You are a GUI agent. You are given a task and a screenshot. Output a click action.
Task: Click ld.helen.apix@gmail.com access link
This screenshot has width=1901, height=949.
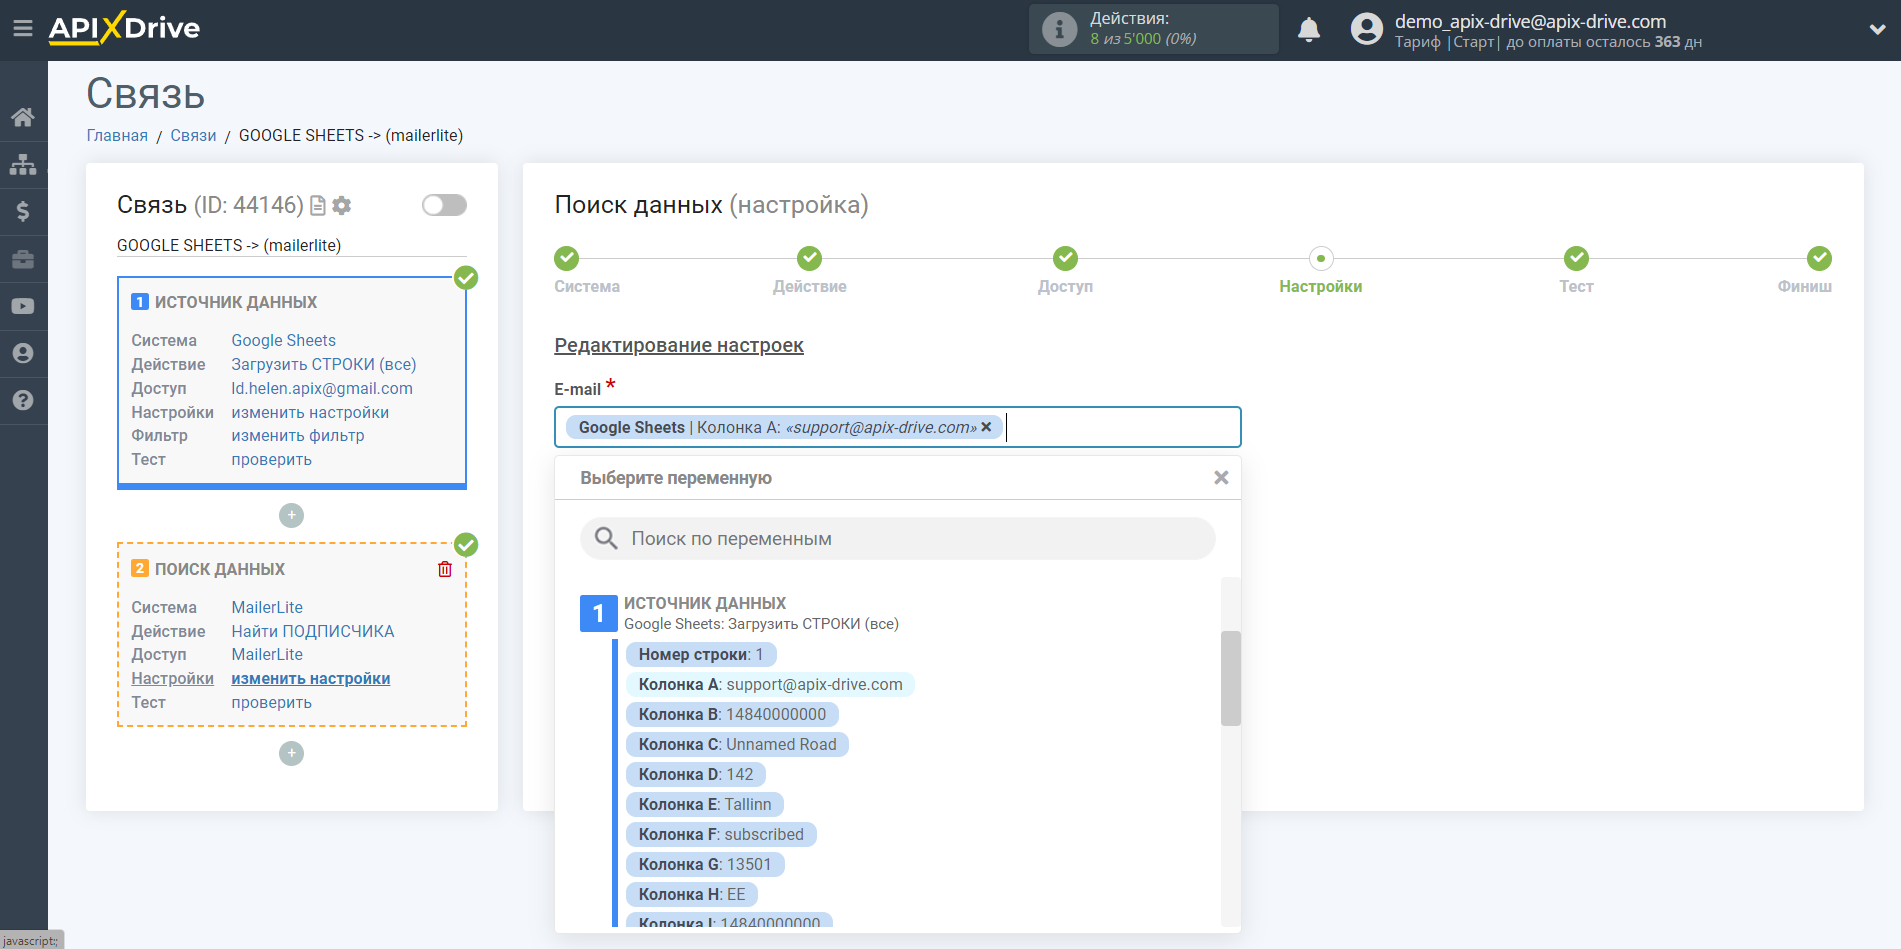322,388
